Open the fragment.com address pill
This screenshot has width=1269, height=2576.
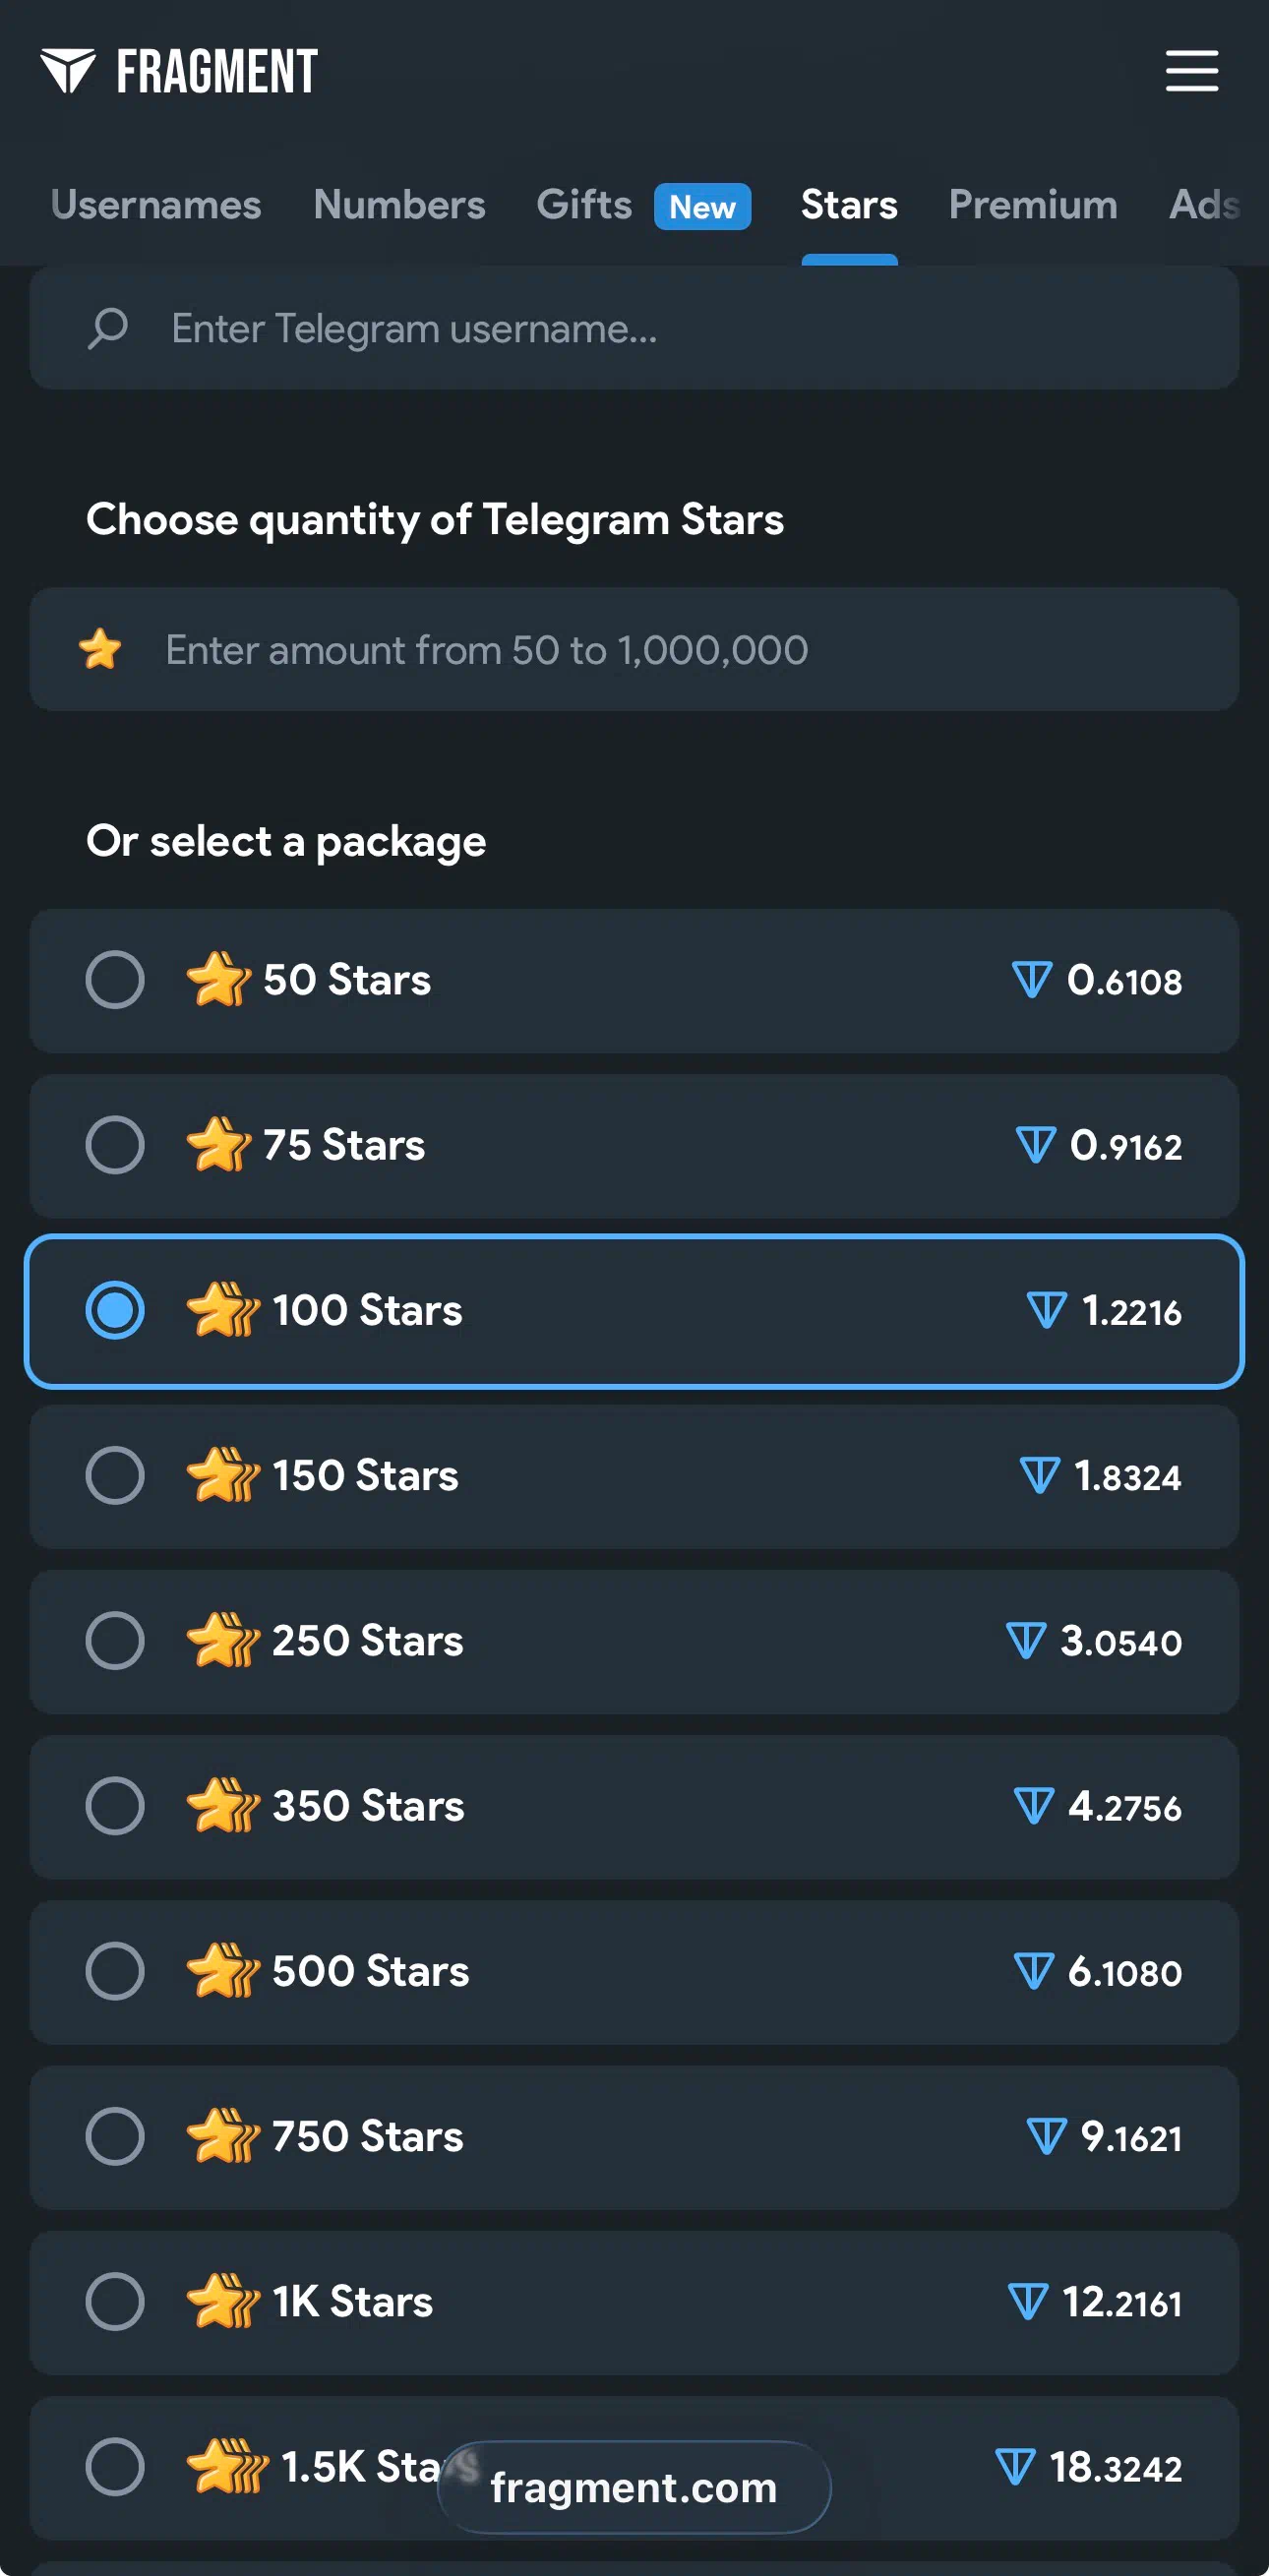pyautogui.click(x=633, y=2487)
